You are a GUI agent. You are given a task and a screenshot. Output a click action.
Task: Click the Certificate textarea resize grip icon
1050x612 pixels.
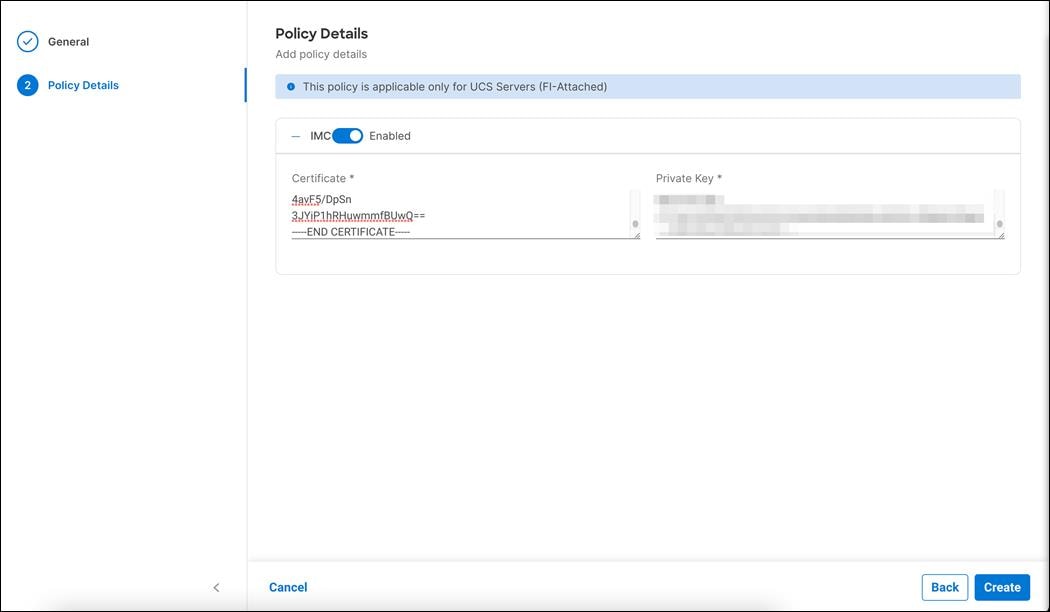636,234
